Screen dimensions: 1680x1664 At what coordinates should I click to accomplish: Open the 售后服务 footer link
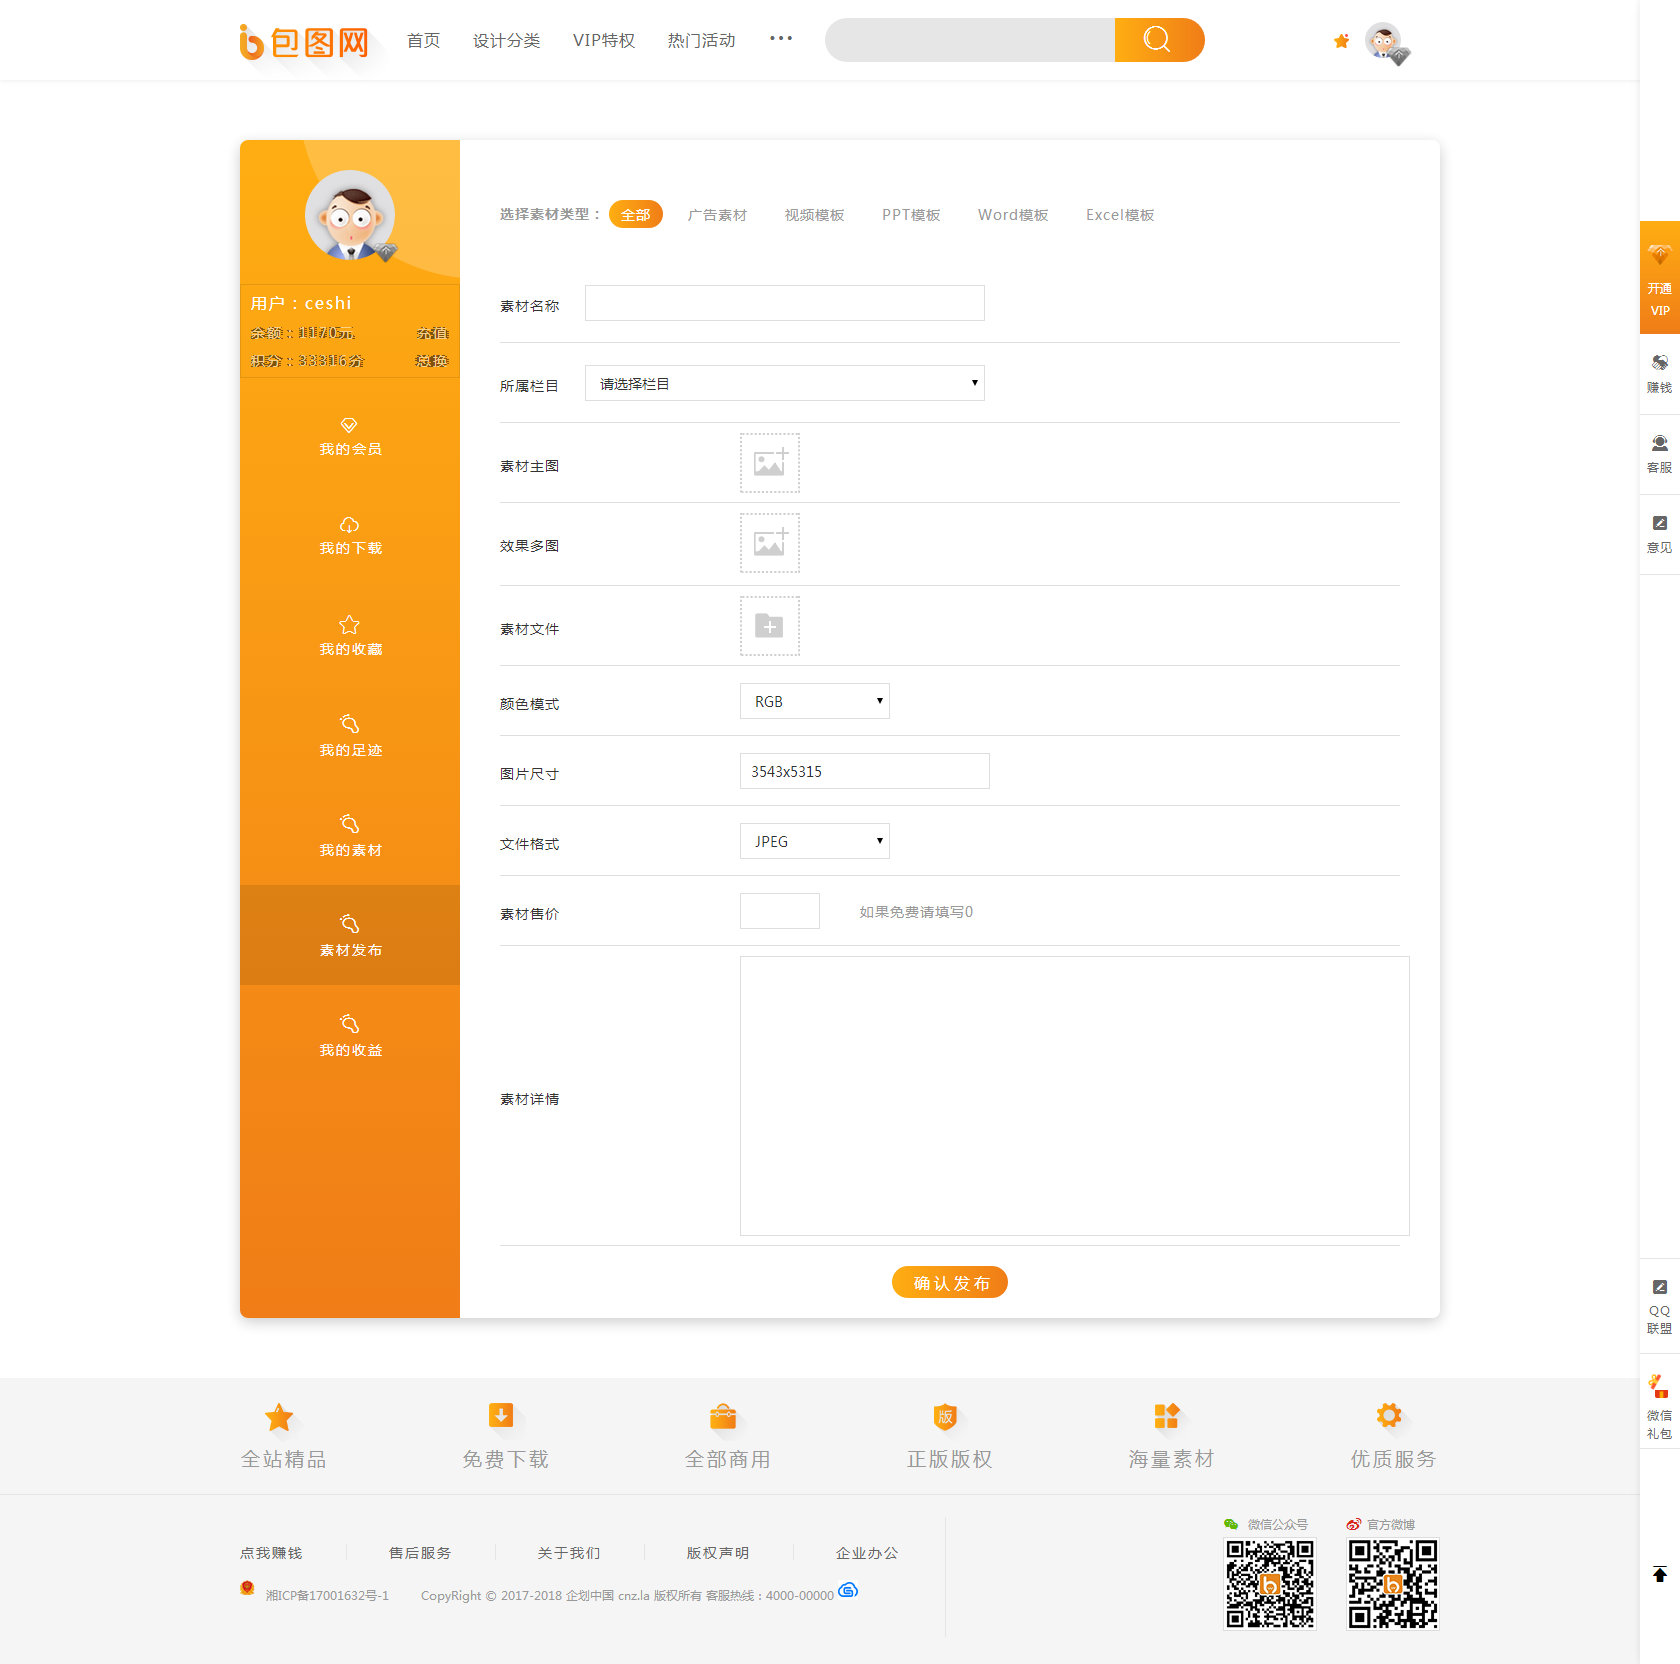[x=420, y=1553]
